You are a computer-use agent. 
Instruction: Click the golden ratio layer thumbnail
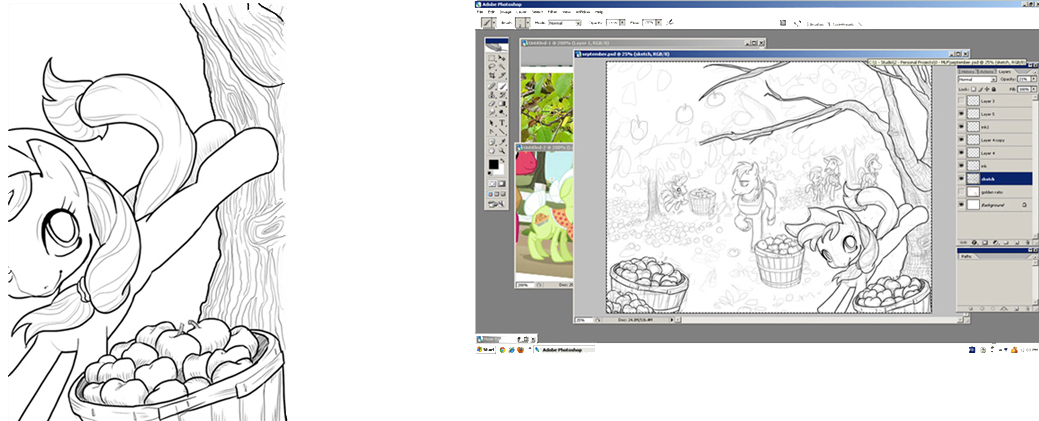[x=973, y=194]
